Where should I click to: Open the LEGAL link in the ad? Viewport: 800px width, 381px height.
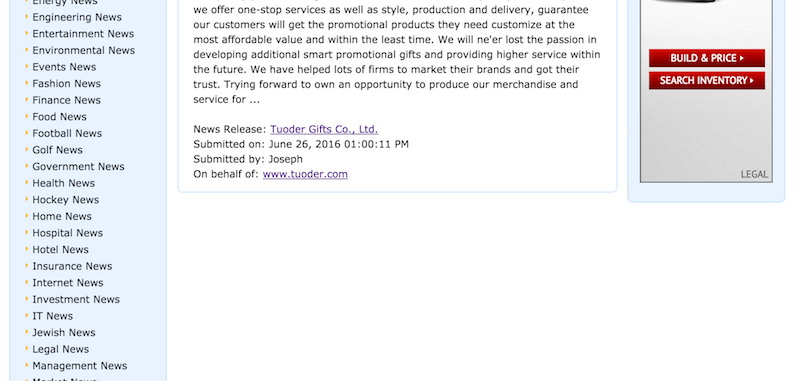(x=754, y=174)
